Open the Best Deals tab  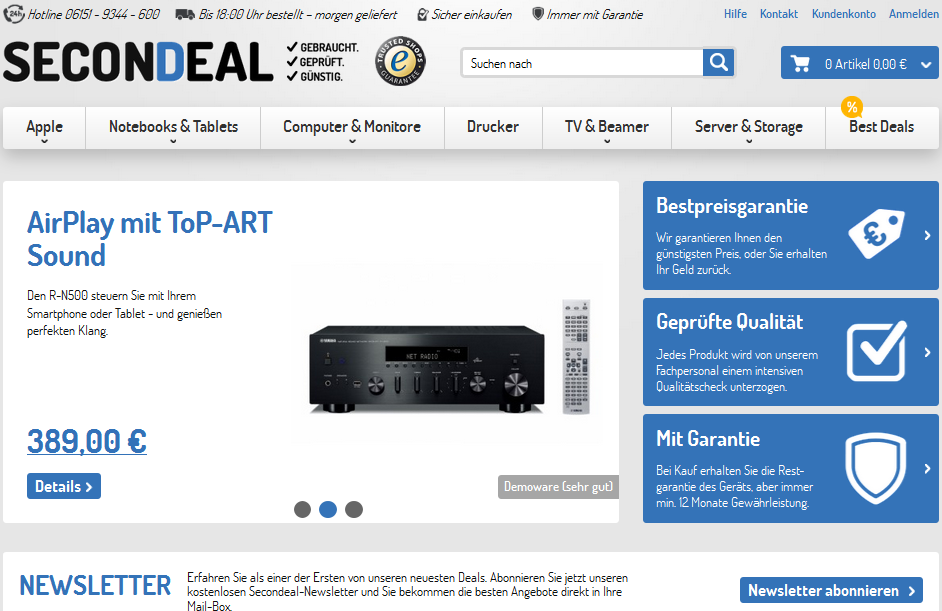pos(881,127)
